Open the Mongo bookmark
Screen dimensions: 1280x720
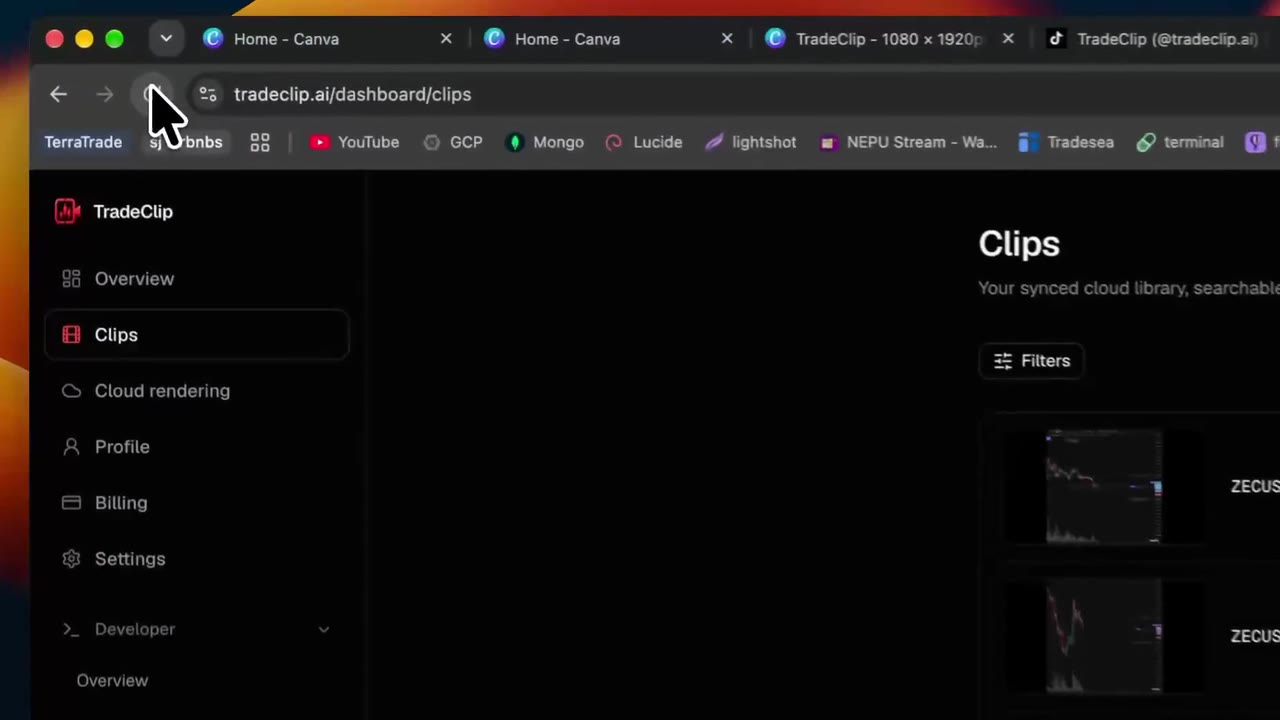545,142
